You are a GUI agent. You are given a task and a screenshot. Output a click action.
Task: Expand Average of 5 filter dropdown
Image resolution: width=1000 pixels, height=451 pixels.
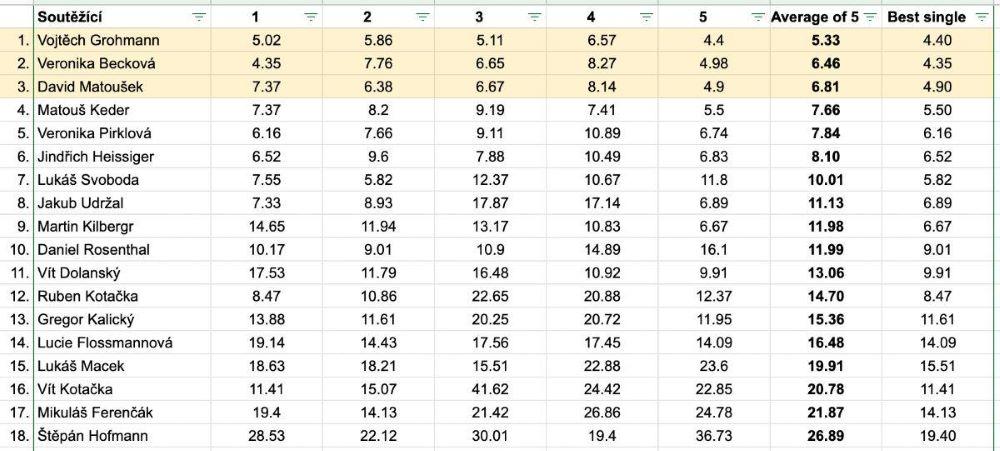point(870,17)
